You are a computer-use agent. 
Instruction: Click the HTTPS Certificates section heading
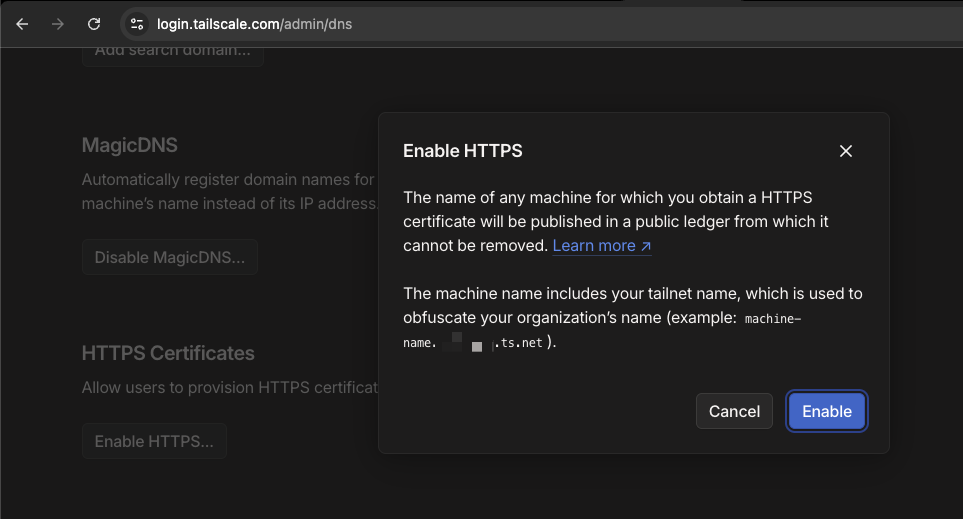click(x=168, y=353)
